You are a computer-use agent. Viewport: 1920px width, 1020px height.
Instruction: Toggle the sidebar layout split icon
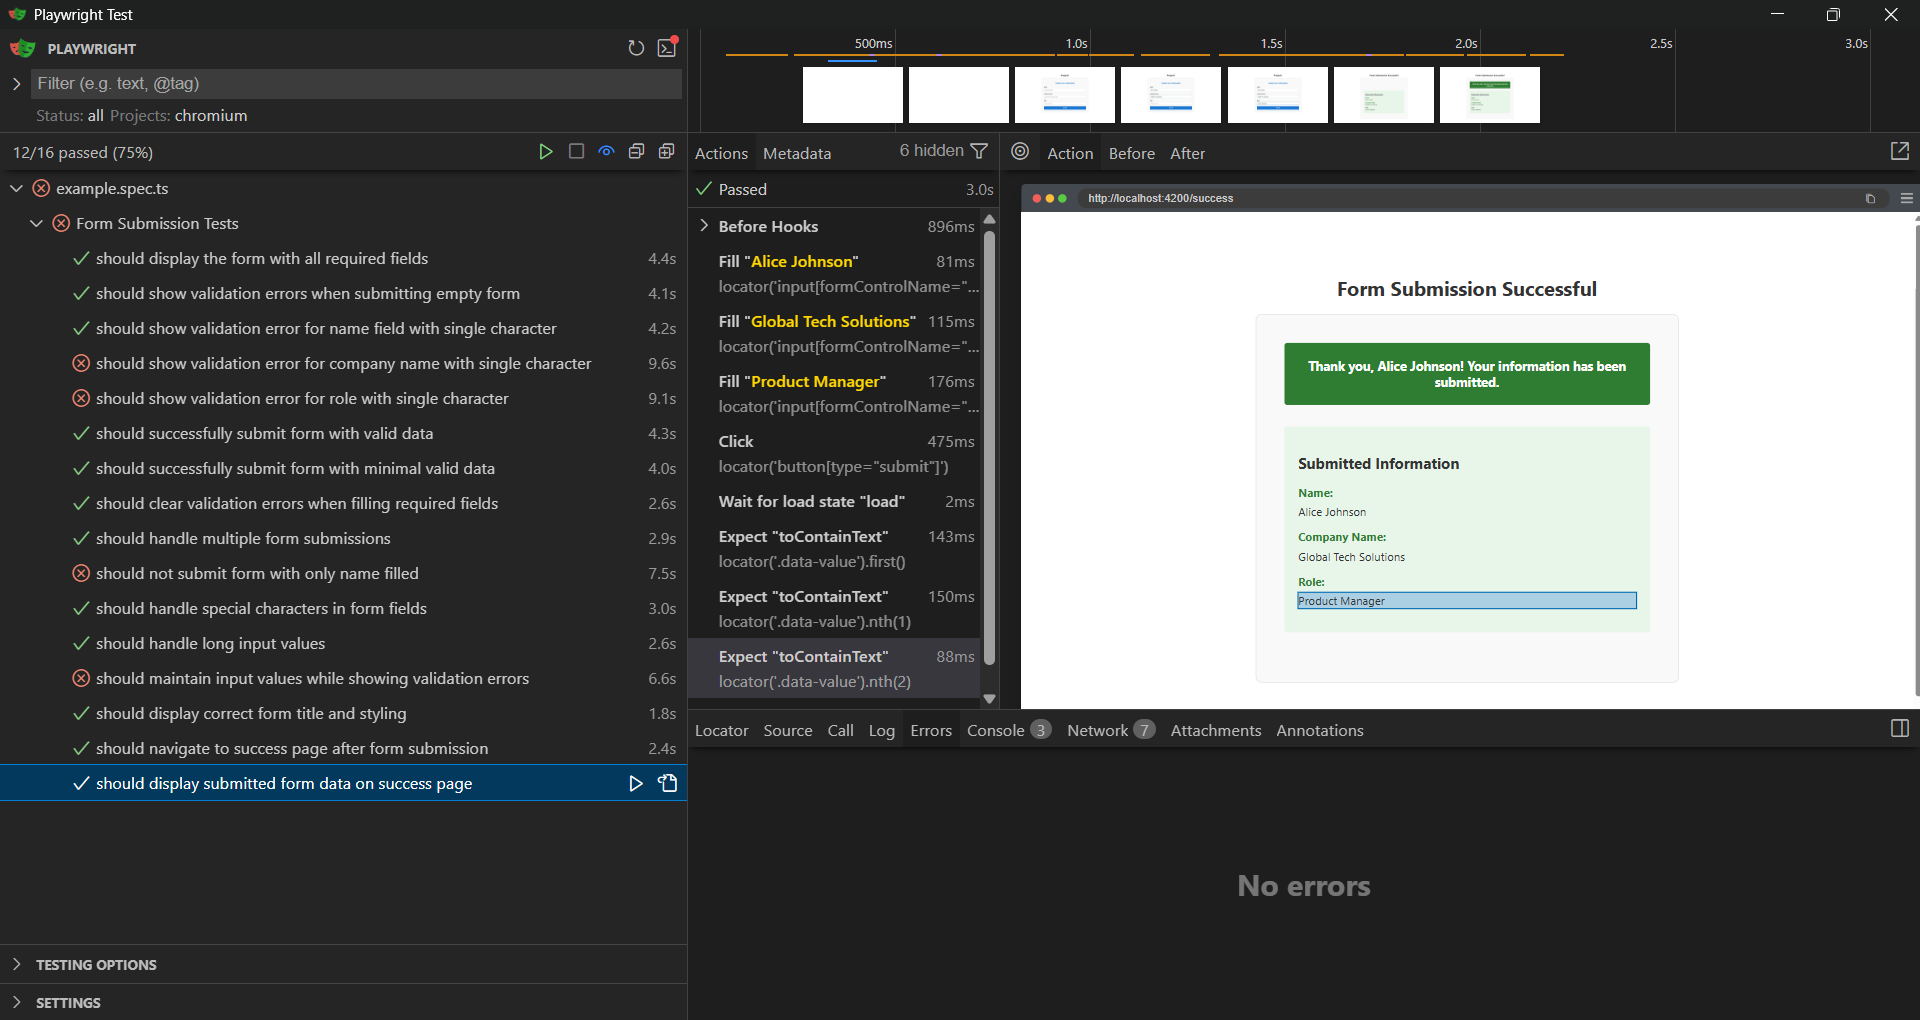pyautogui.click(x=1899, y=729)
